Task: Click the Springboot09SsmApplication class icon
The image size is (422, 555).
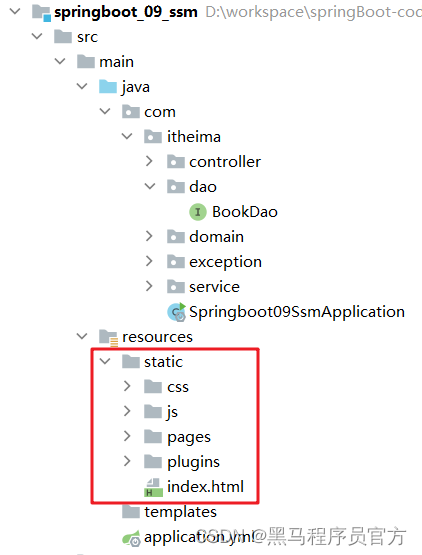Action: (x=176, y=312)
